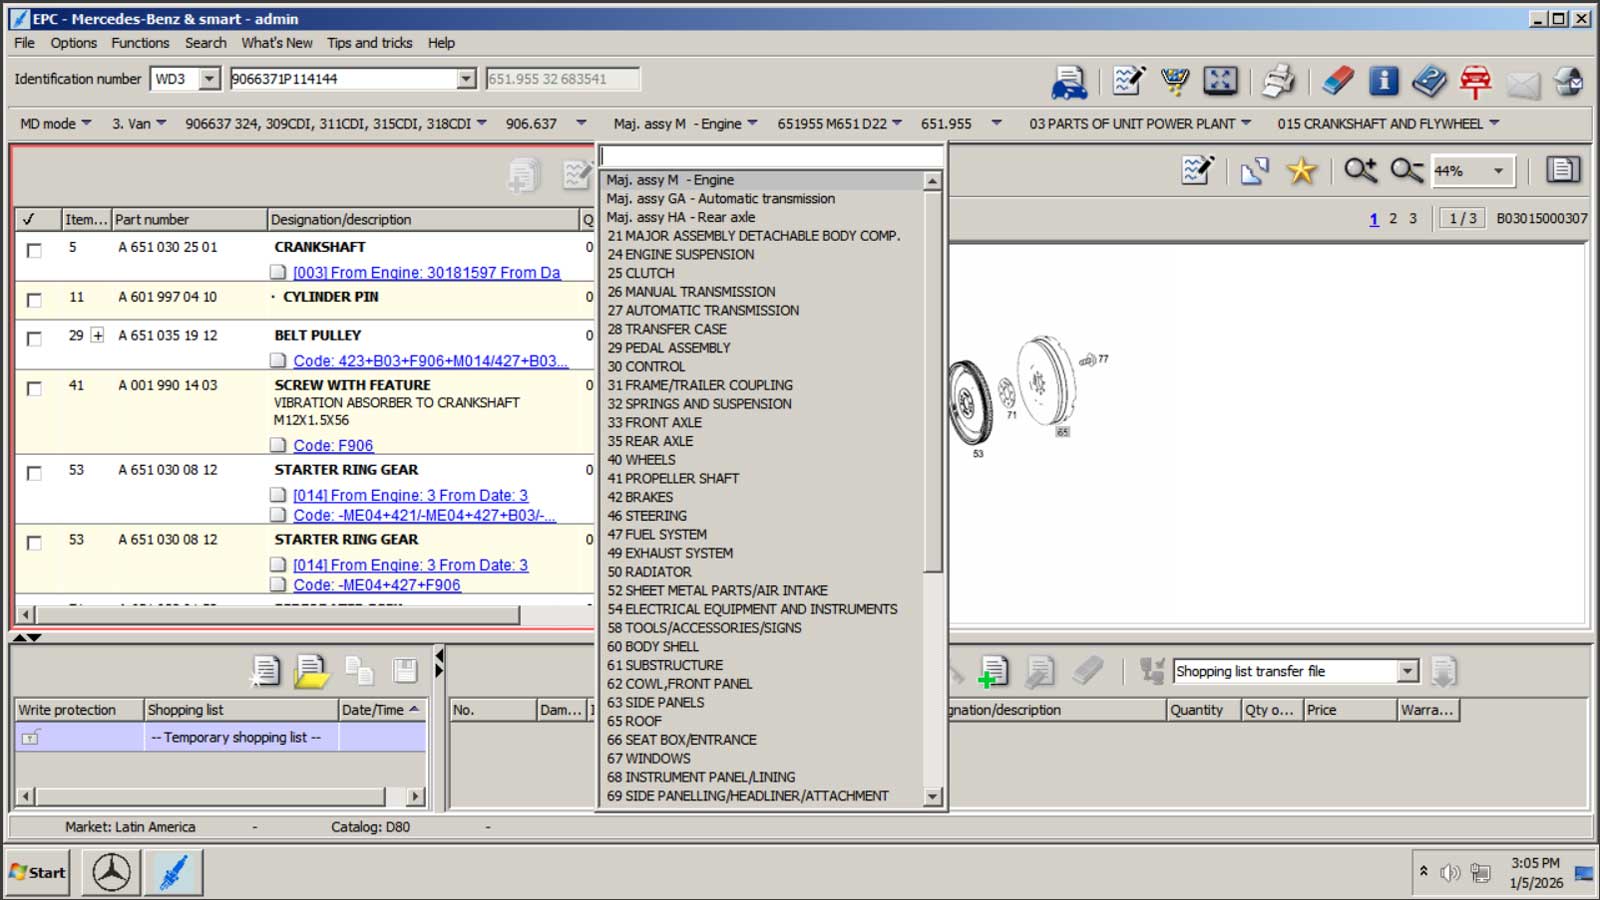Open the blue info icon
1600x900 pixels.
point(1384,81)
